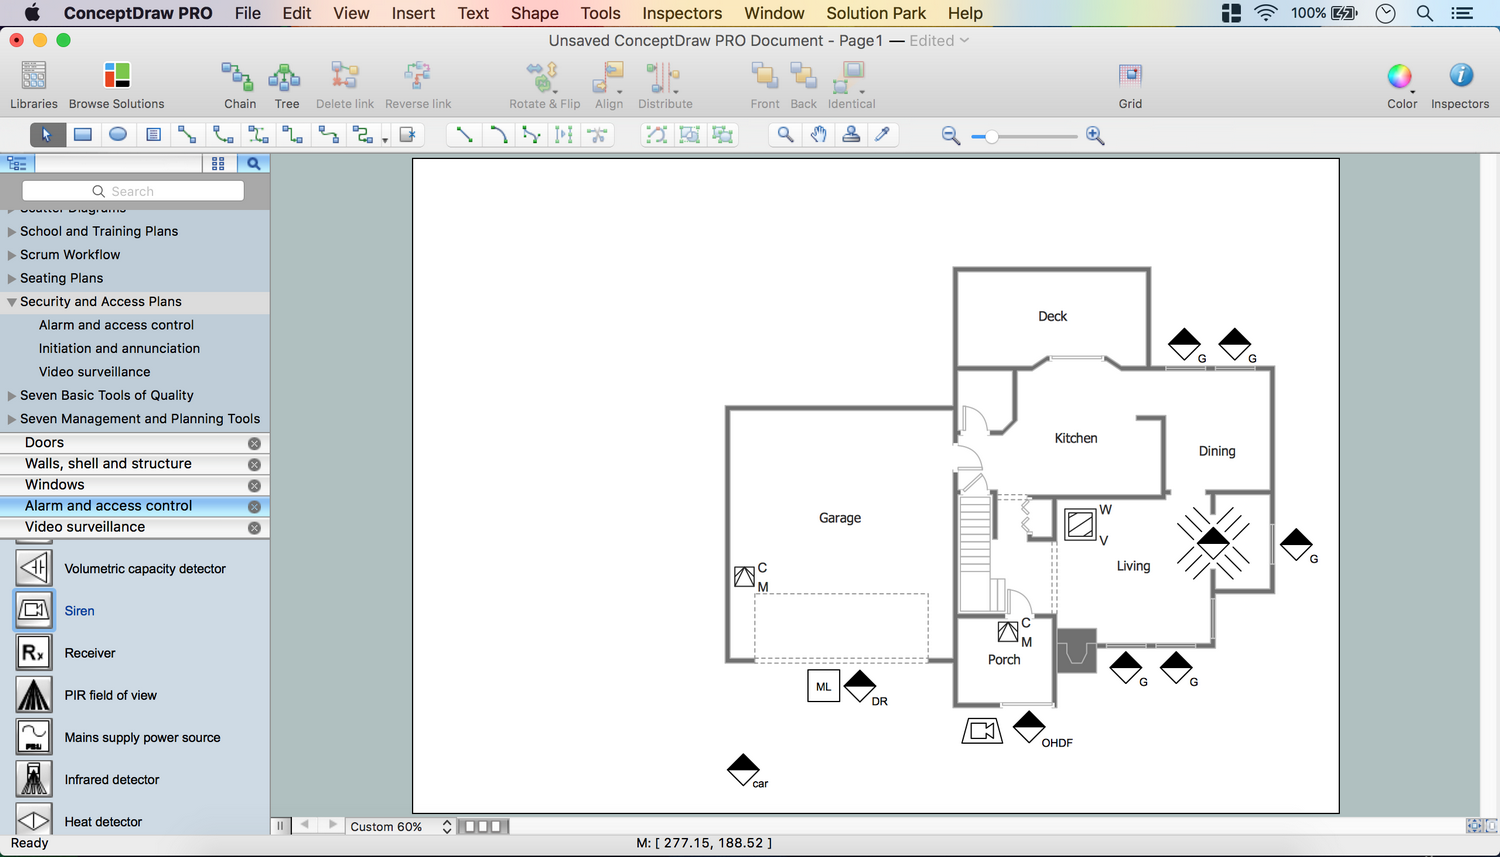The height and width of the screenshot is (857, 1500).
Task: Open the Edited title dropdown chevron
Action: click(x=964, y=41)
